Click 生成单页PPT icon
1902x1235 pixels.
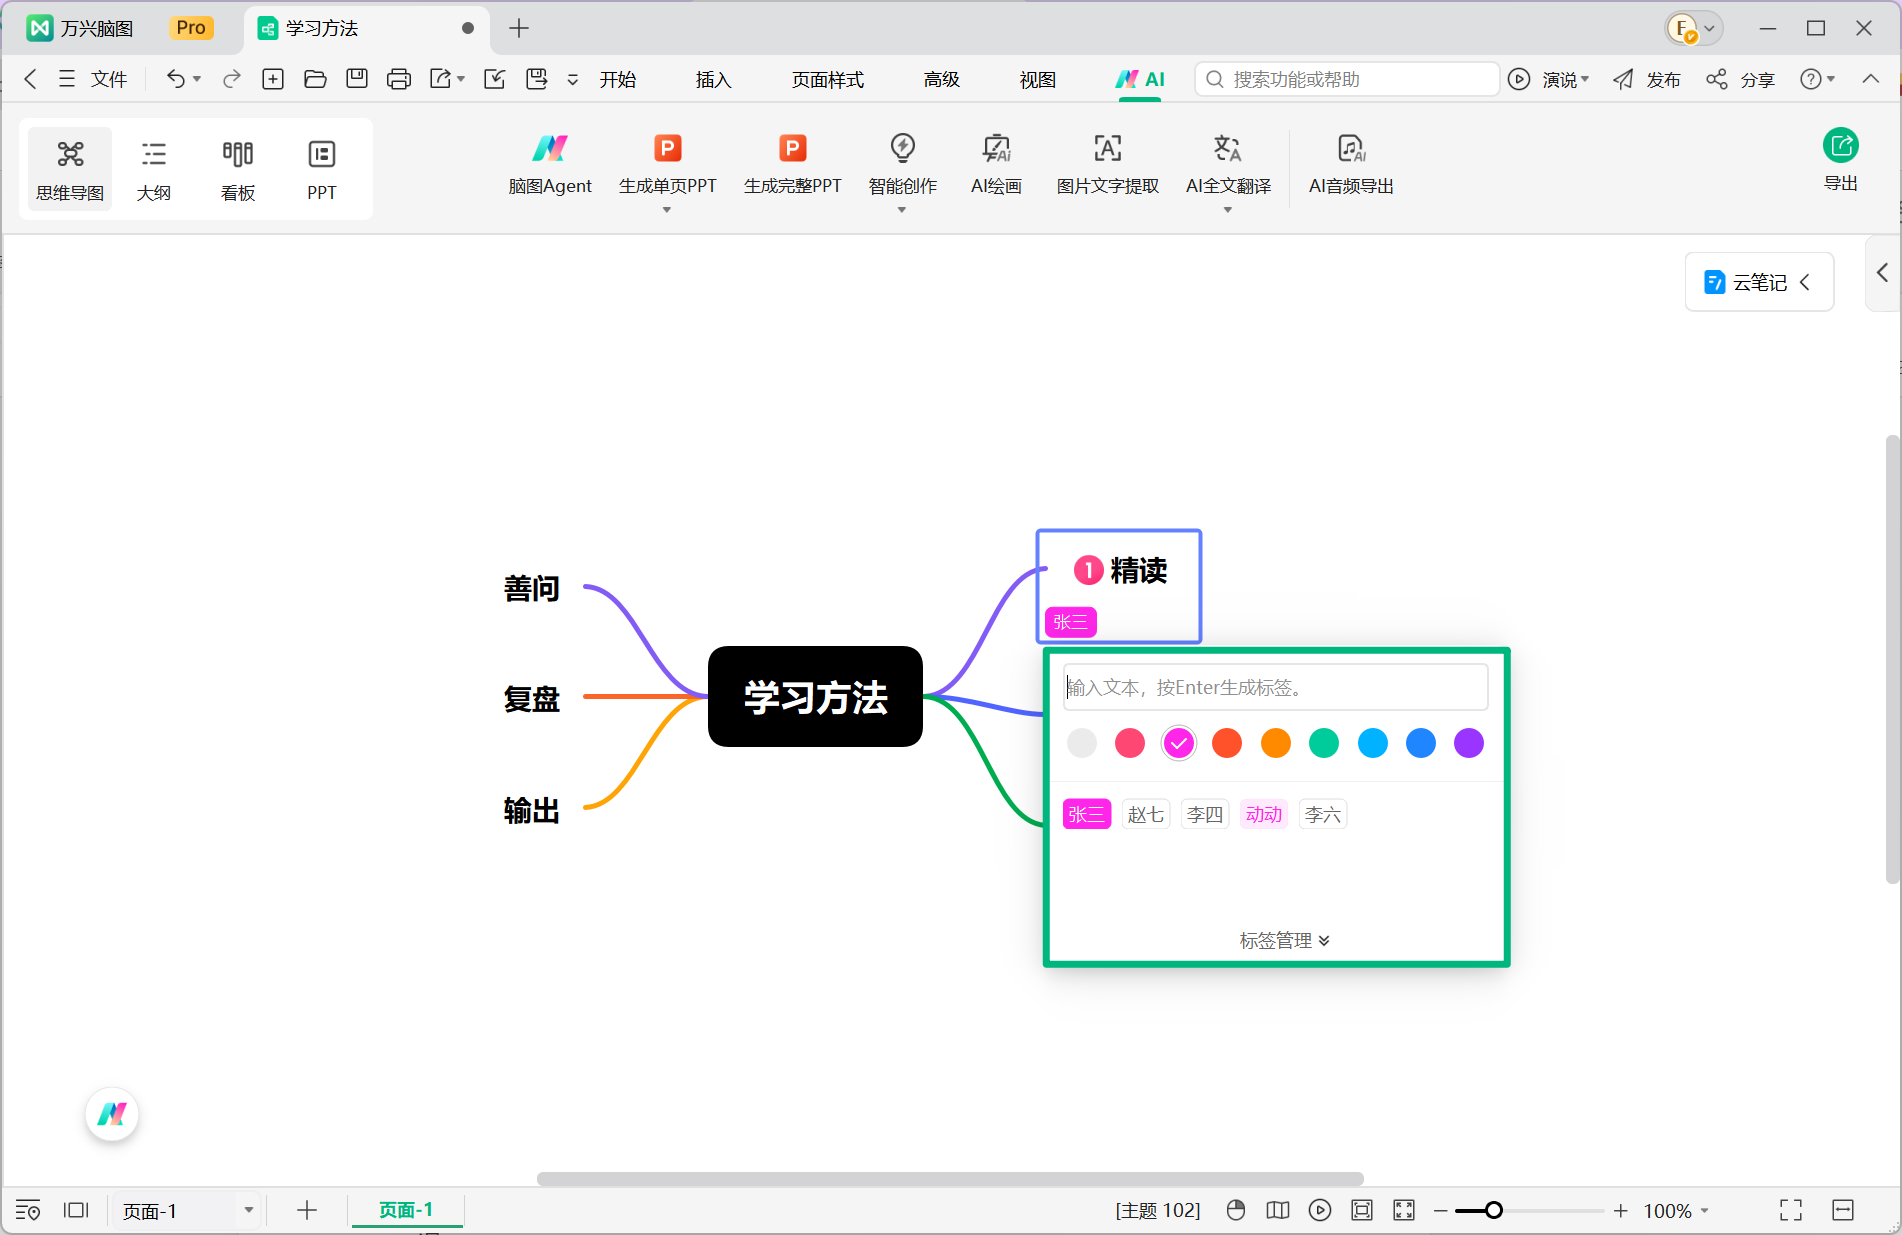click(x=667, y=149)
